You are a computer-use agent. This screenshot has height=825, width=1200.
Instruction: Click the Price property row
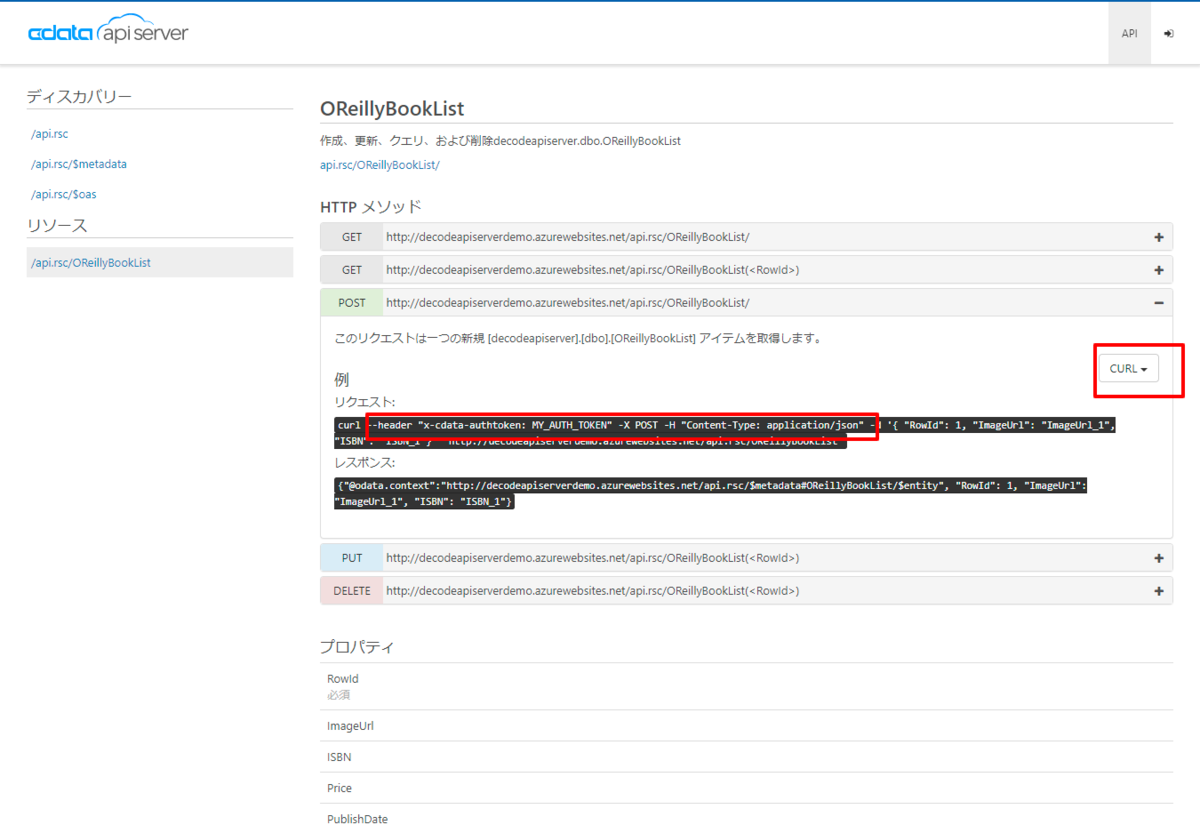click(746, 788)
